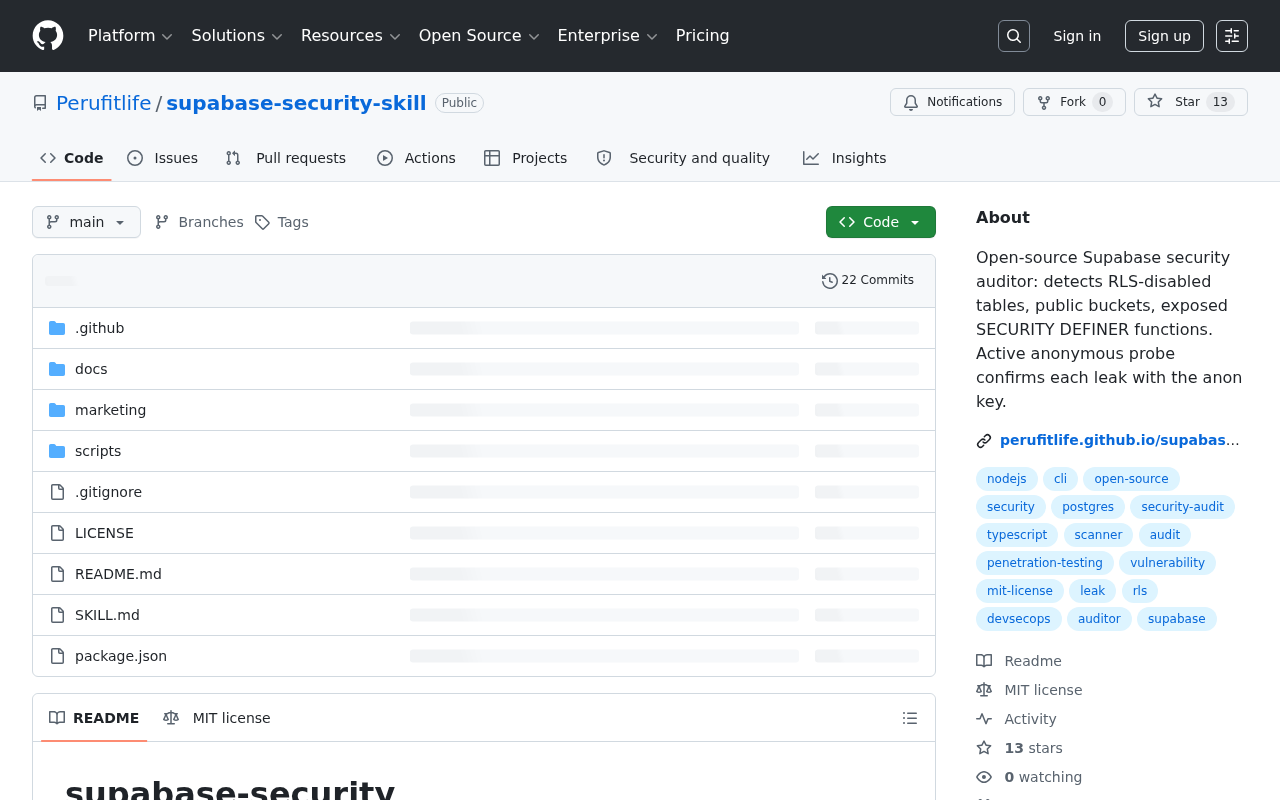Click the file icon for LICENSE

[57, 533]
